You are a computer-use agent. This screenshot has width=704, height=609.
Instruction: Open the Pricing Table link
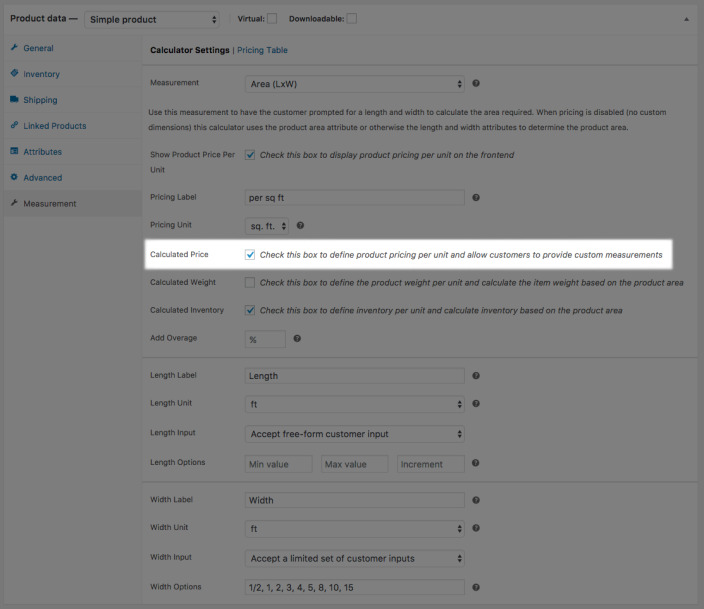coord(262,50)
